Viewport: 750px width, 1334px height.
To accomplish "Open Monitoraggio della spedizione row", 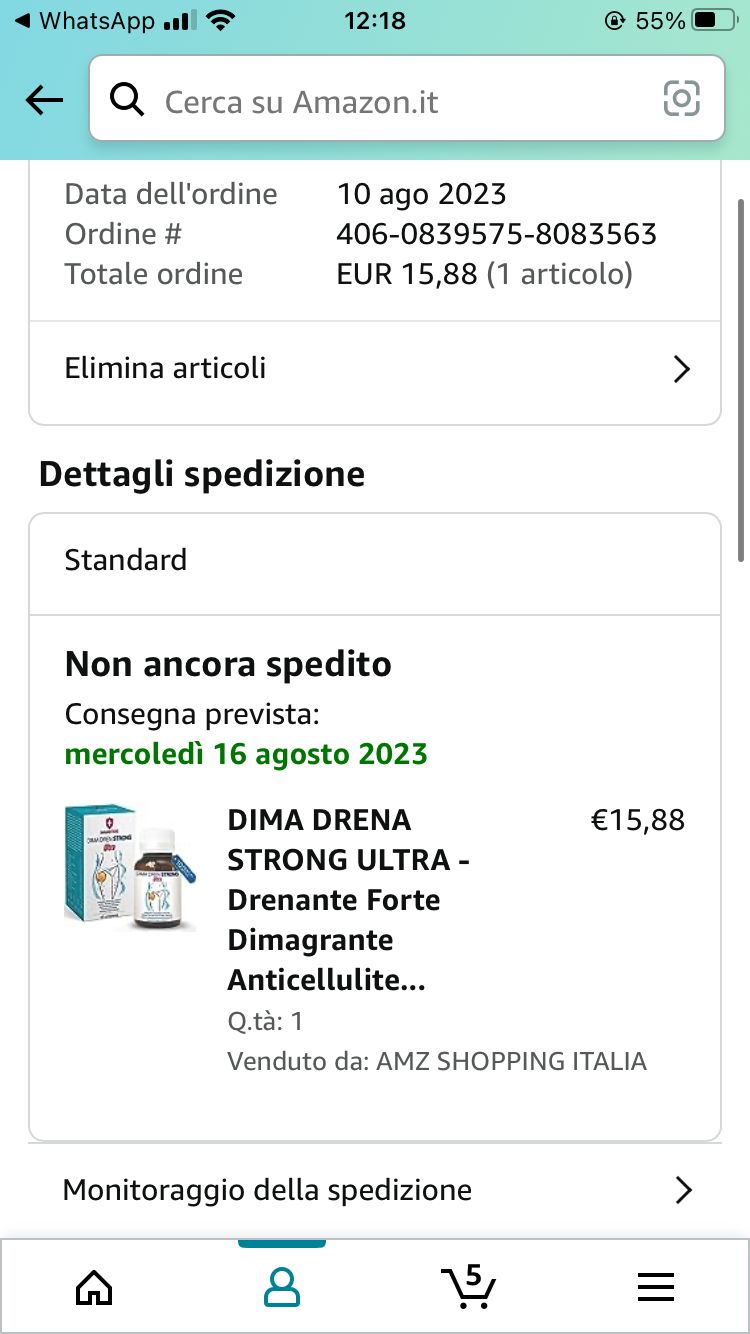I will (x=268, y=1190).
